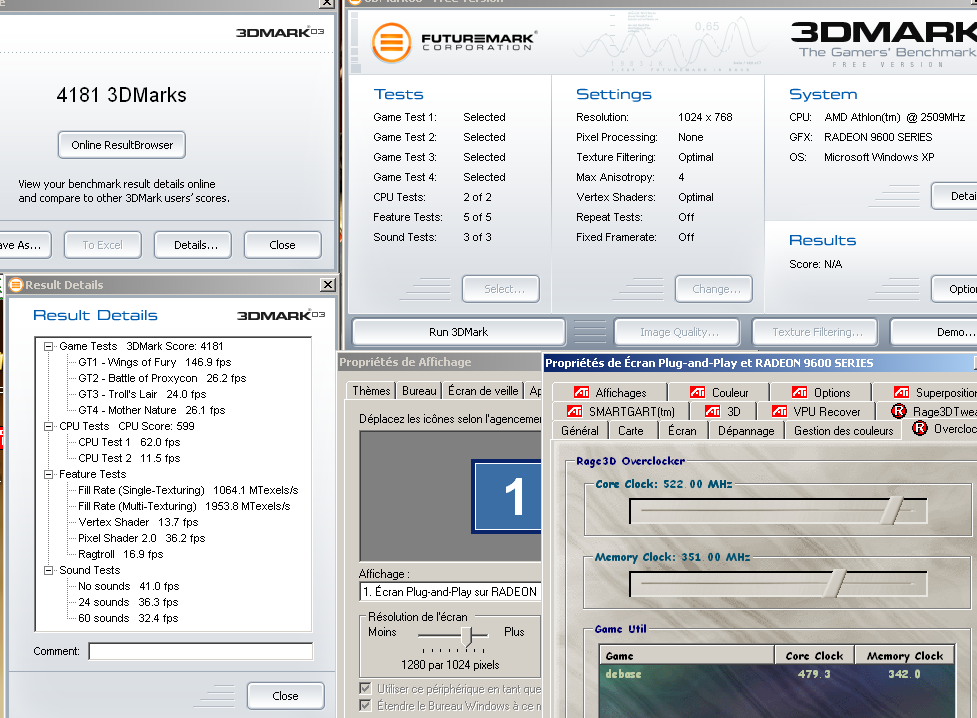977x718 pixels.
Task: Switch to the Bureau tab
Action: coord(419,391)
